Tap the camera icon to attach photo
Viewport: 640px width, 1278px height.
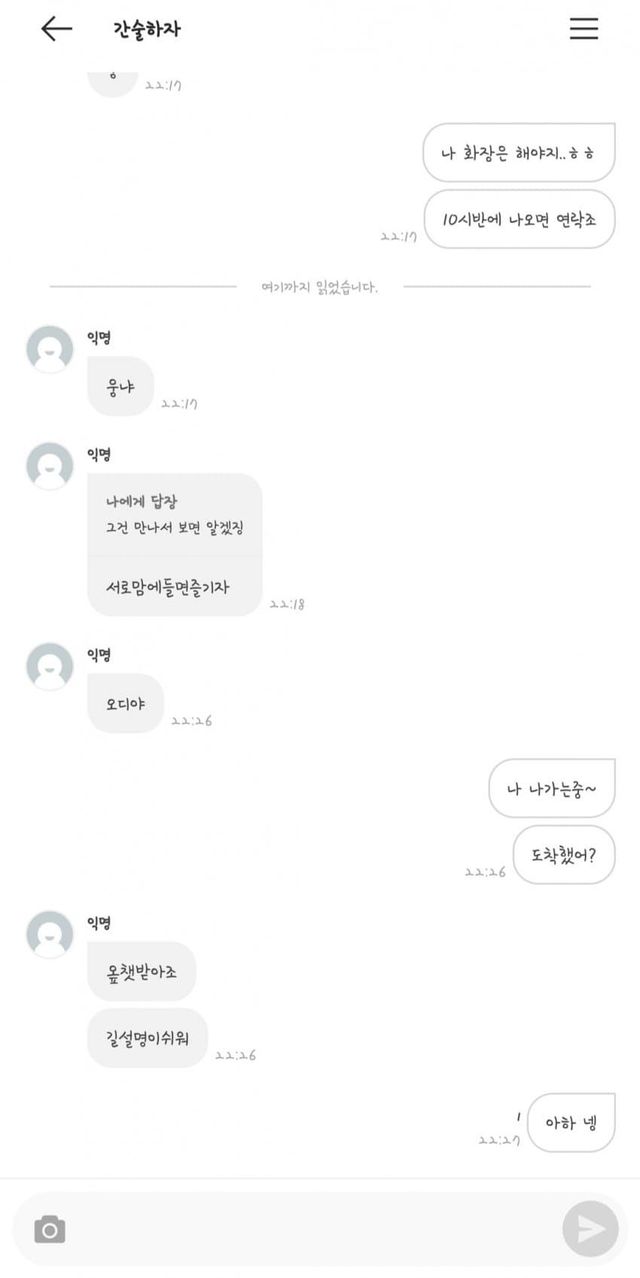(50, 1229)
